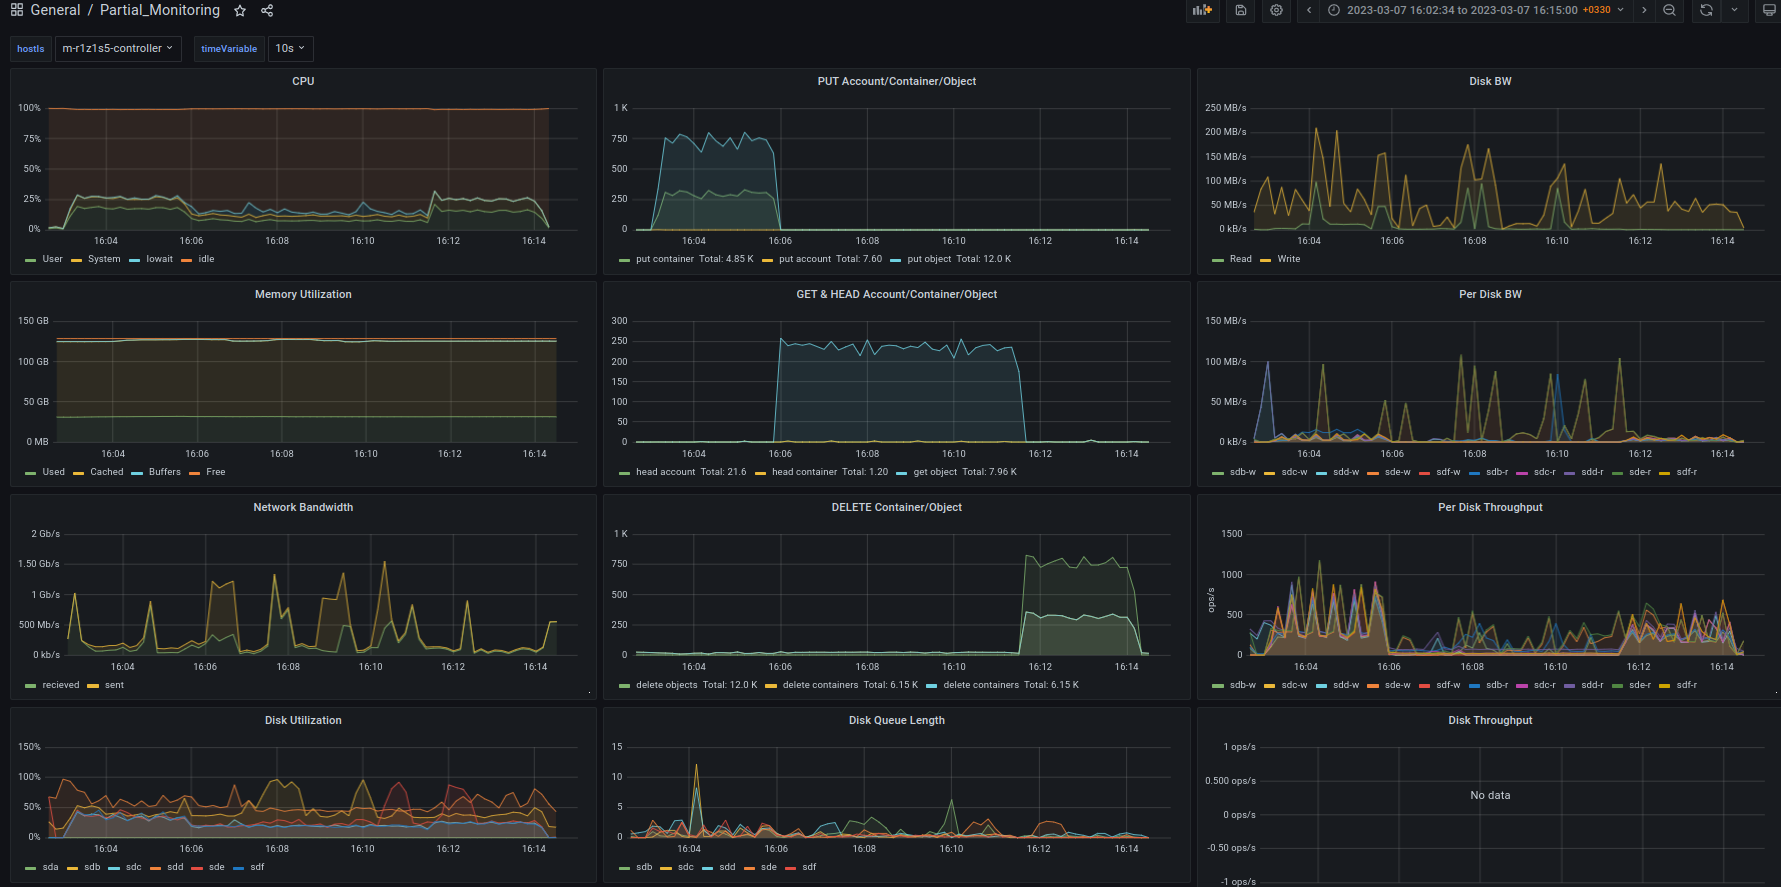Open the Disk Queue Length panel menu
The height and width of the screenshot is (887, 1781).
click(x=896, y=720)
